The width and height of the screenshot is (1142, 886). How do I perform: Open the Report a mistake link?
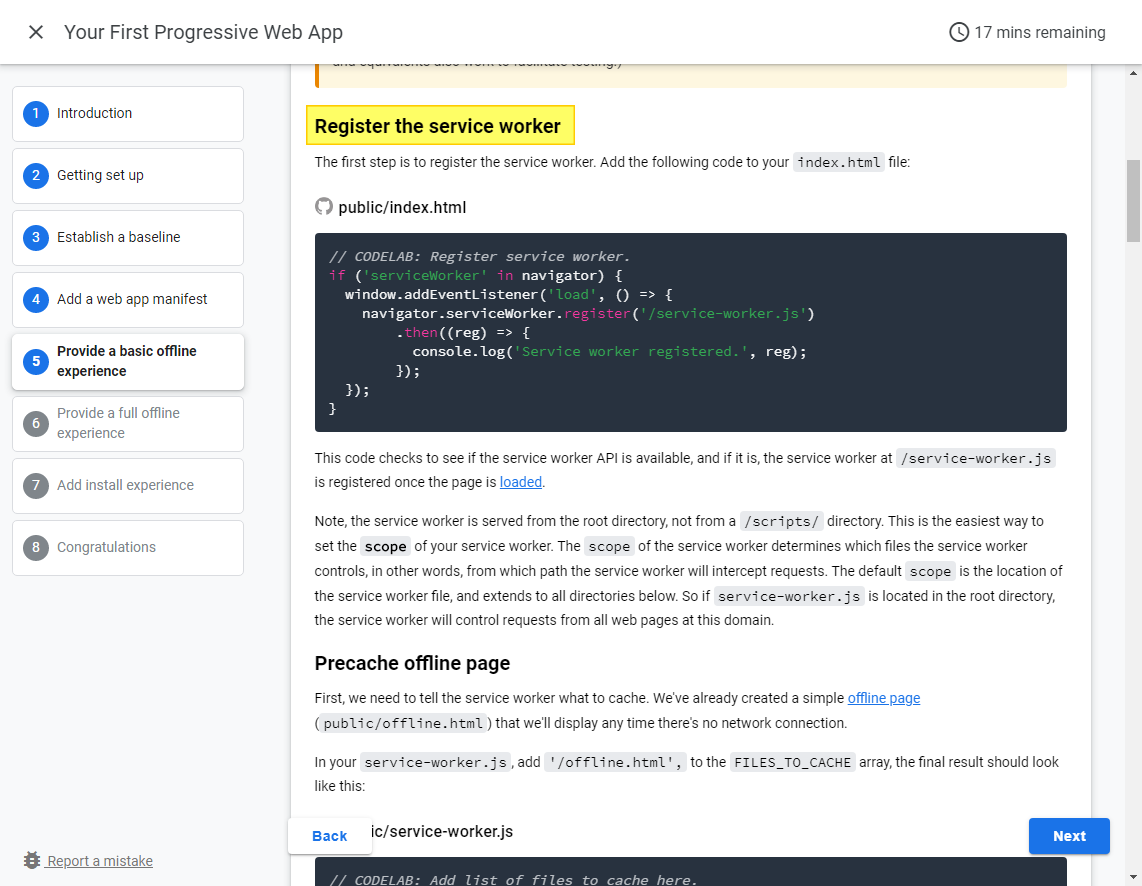click(x=100, y=861)
